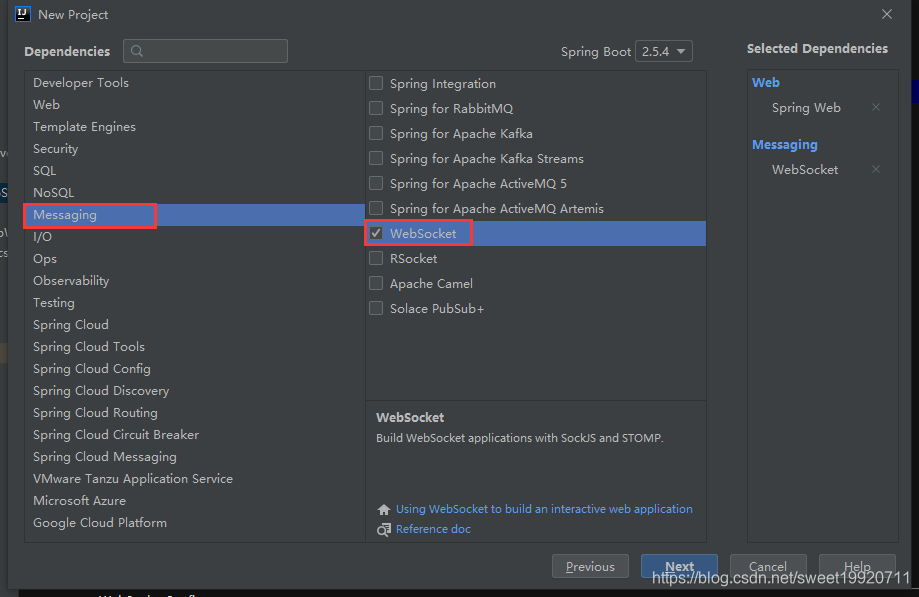The image size is (919, 597).
Task: Click the IntelliJ IDEA logo in title bar
Action: 22,14
